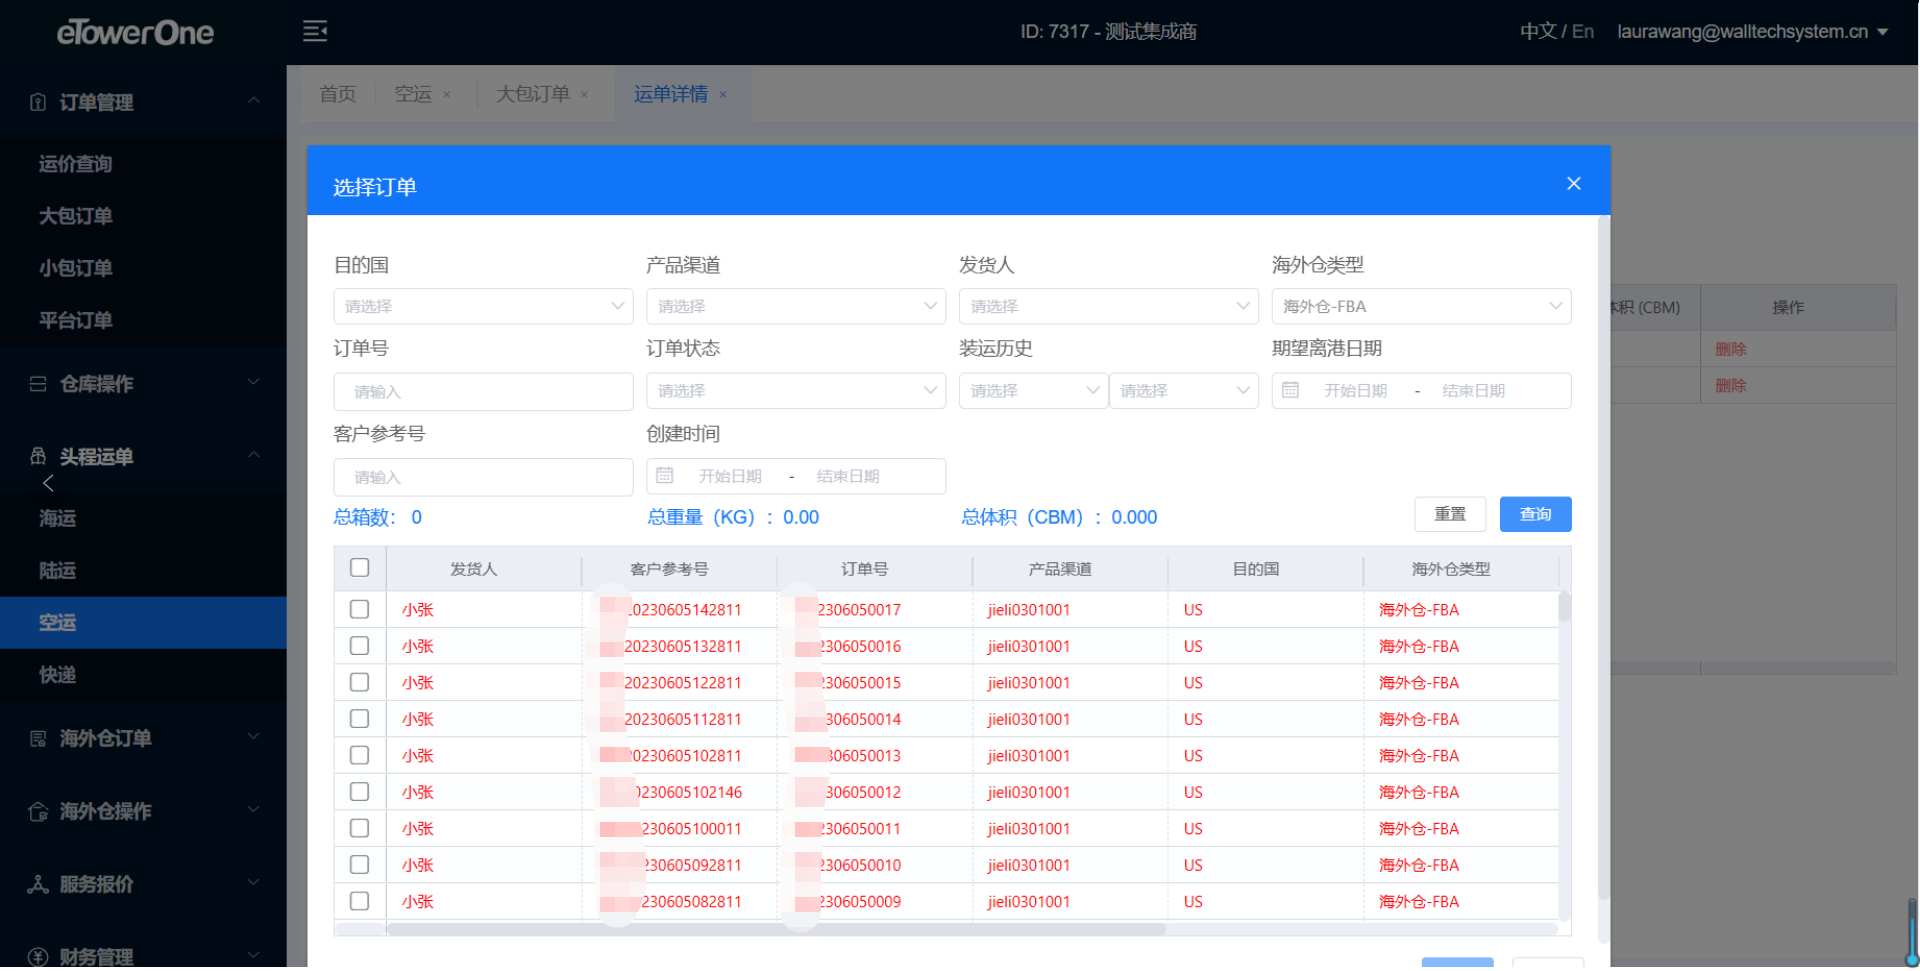Switch to the 空运 page tab

click(x=413, y=94)
